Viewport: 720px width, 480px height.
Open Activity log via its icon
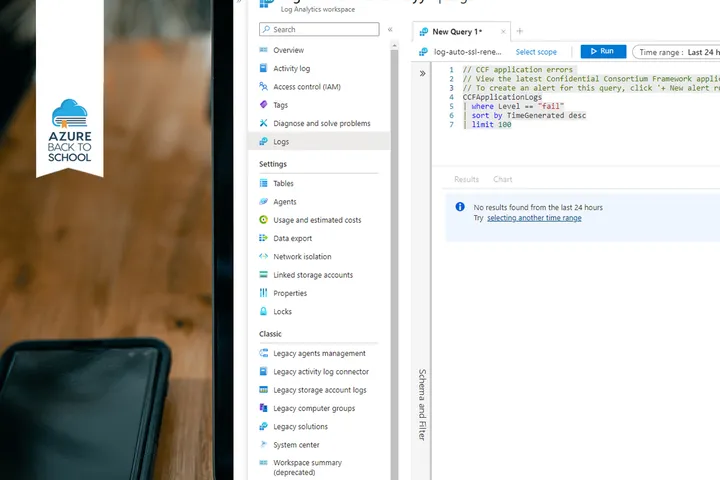tap(264, 69)
